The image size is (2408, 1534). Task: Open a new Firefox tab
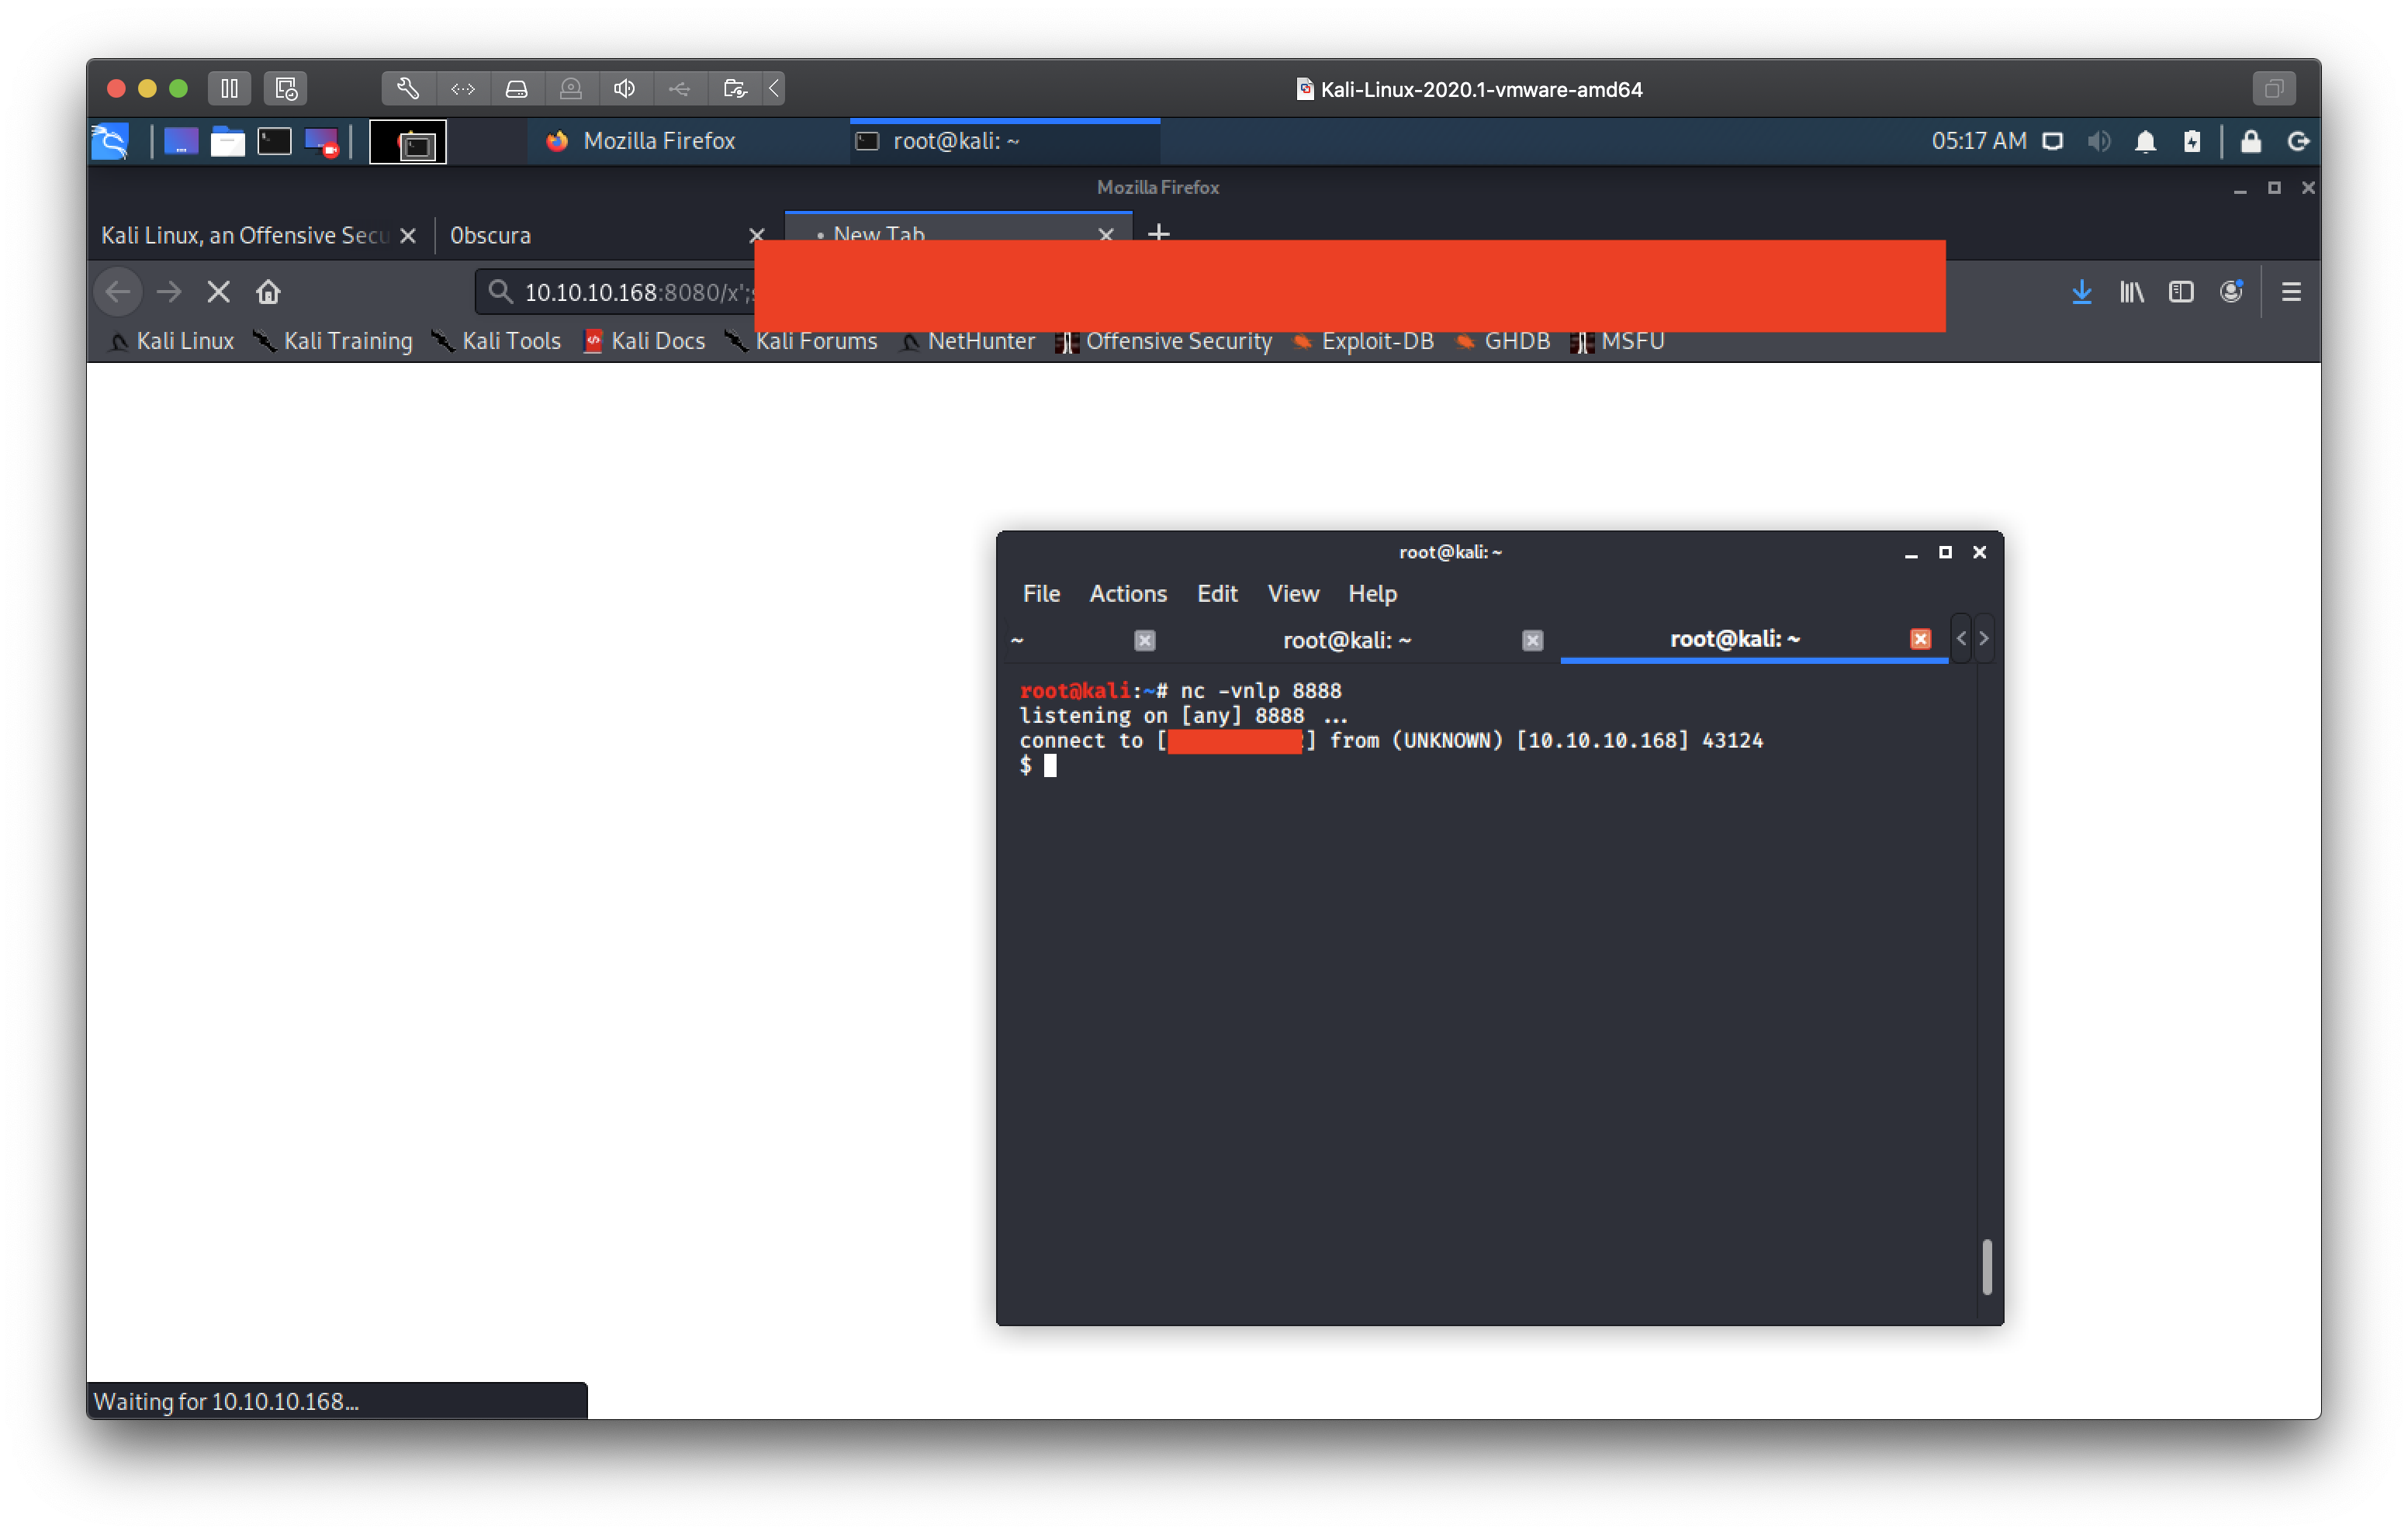[x=1158, y=233]
